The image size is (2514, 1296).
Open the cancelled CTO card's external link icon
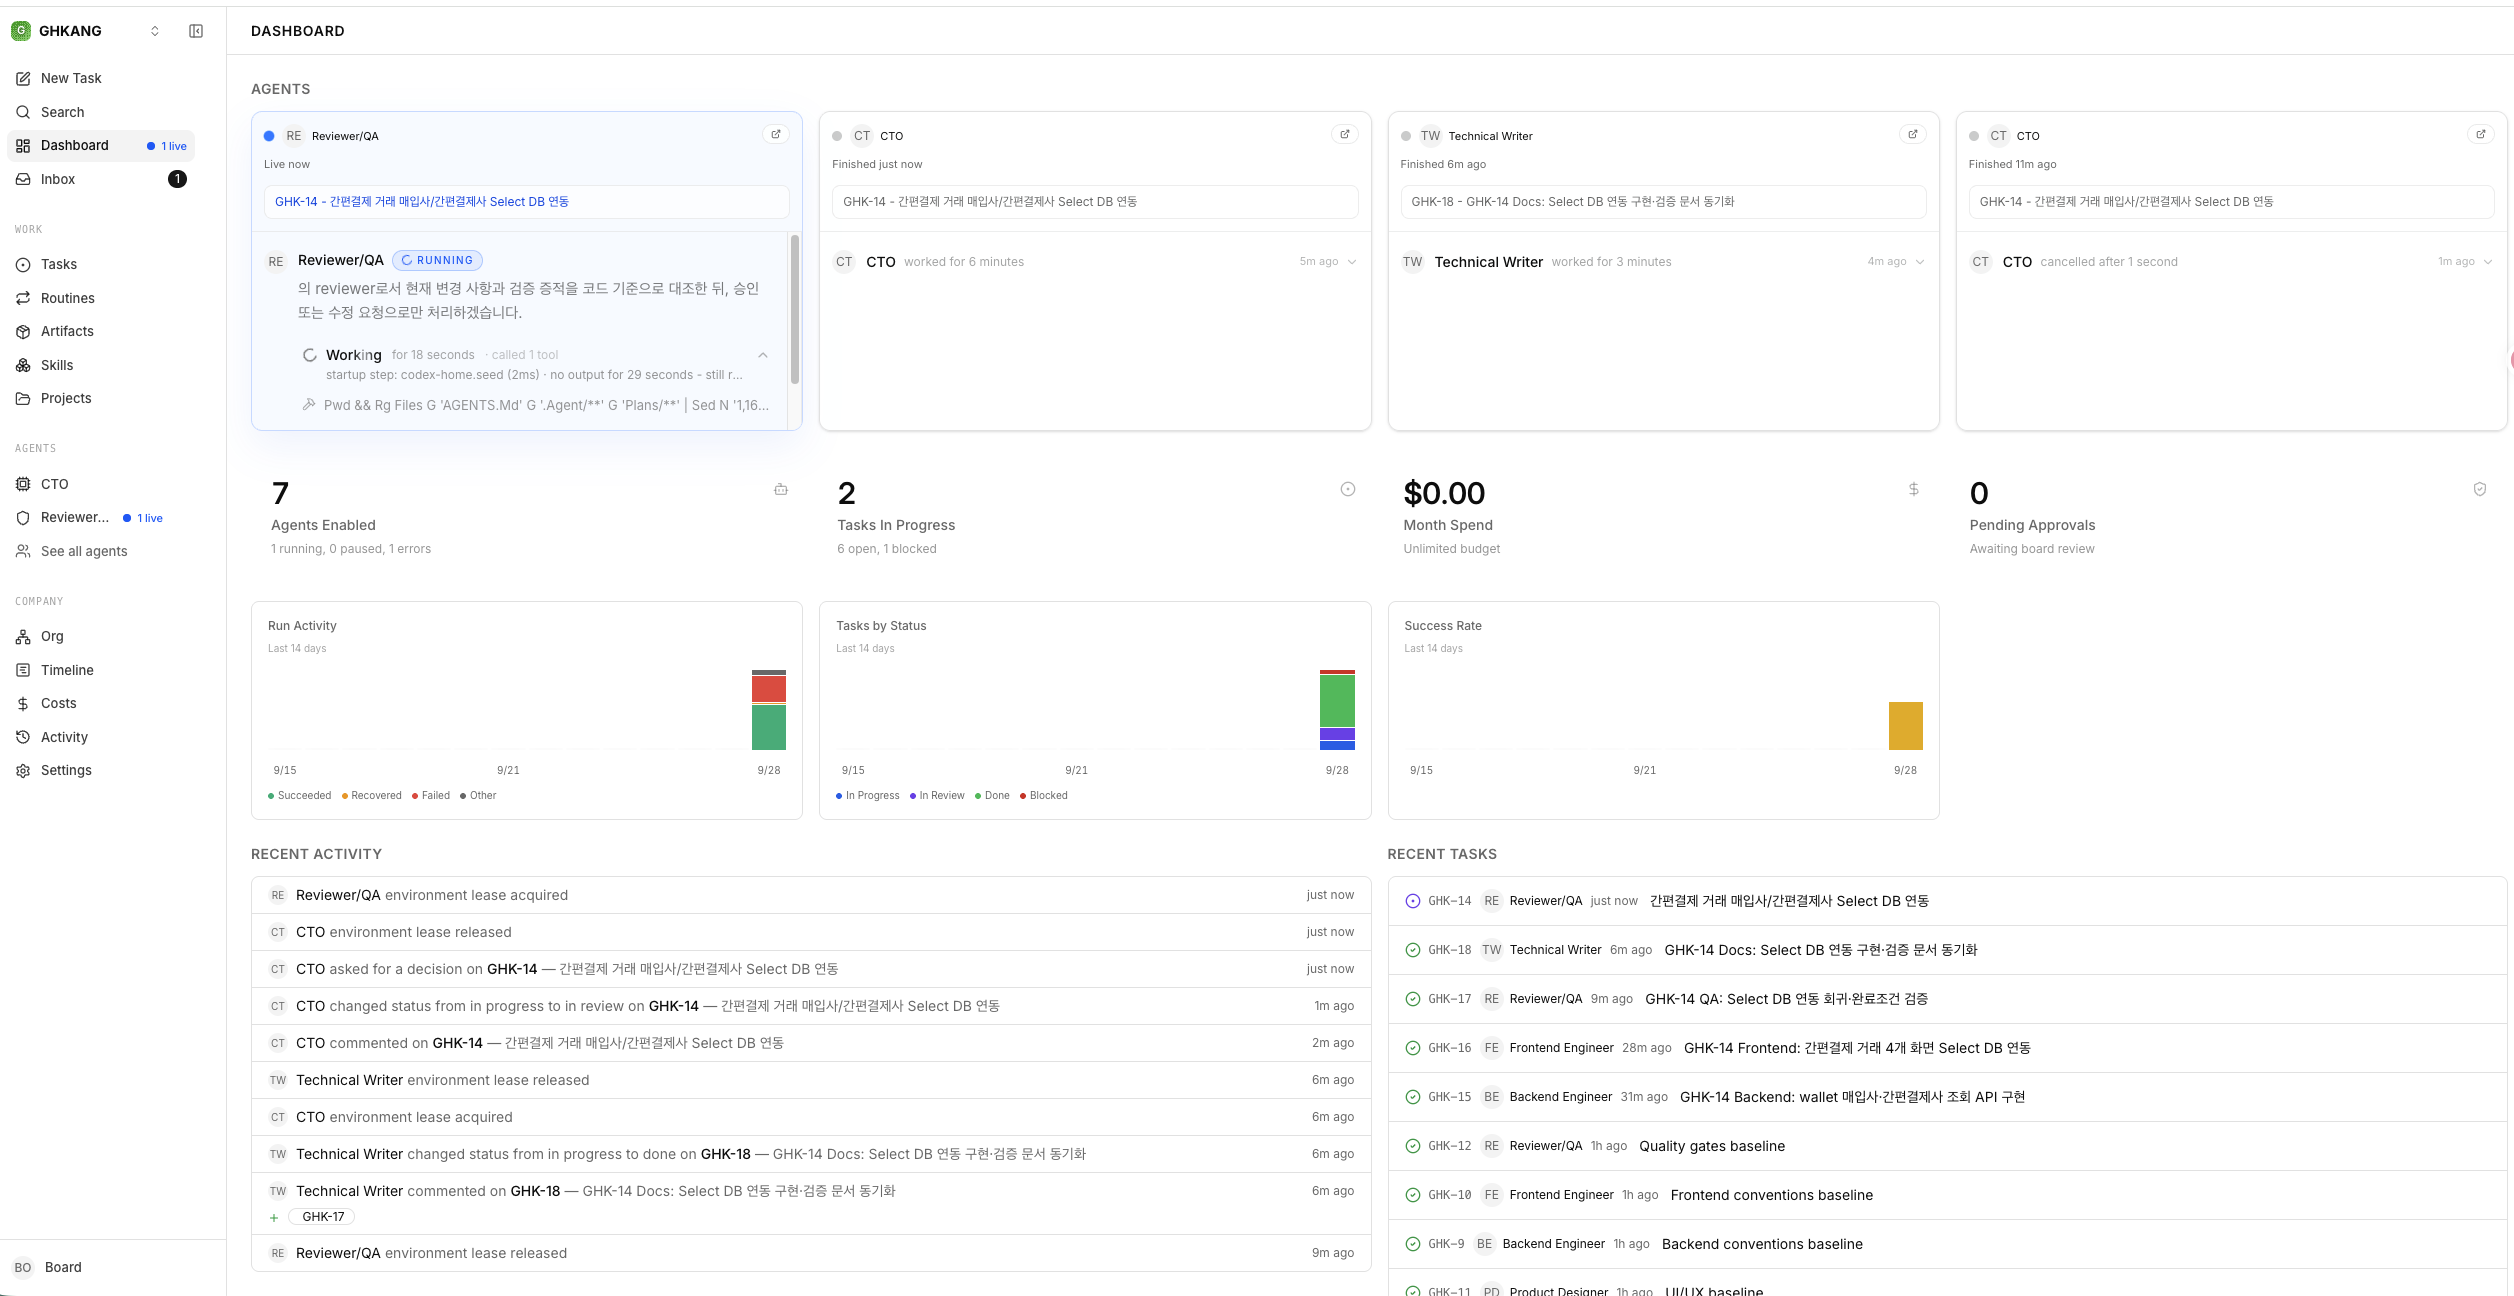2481,134
